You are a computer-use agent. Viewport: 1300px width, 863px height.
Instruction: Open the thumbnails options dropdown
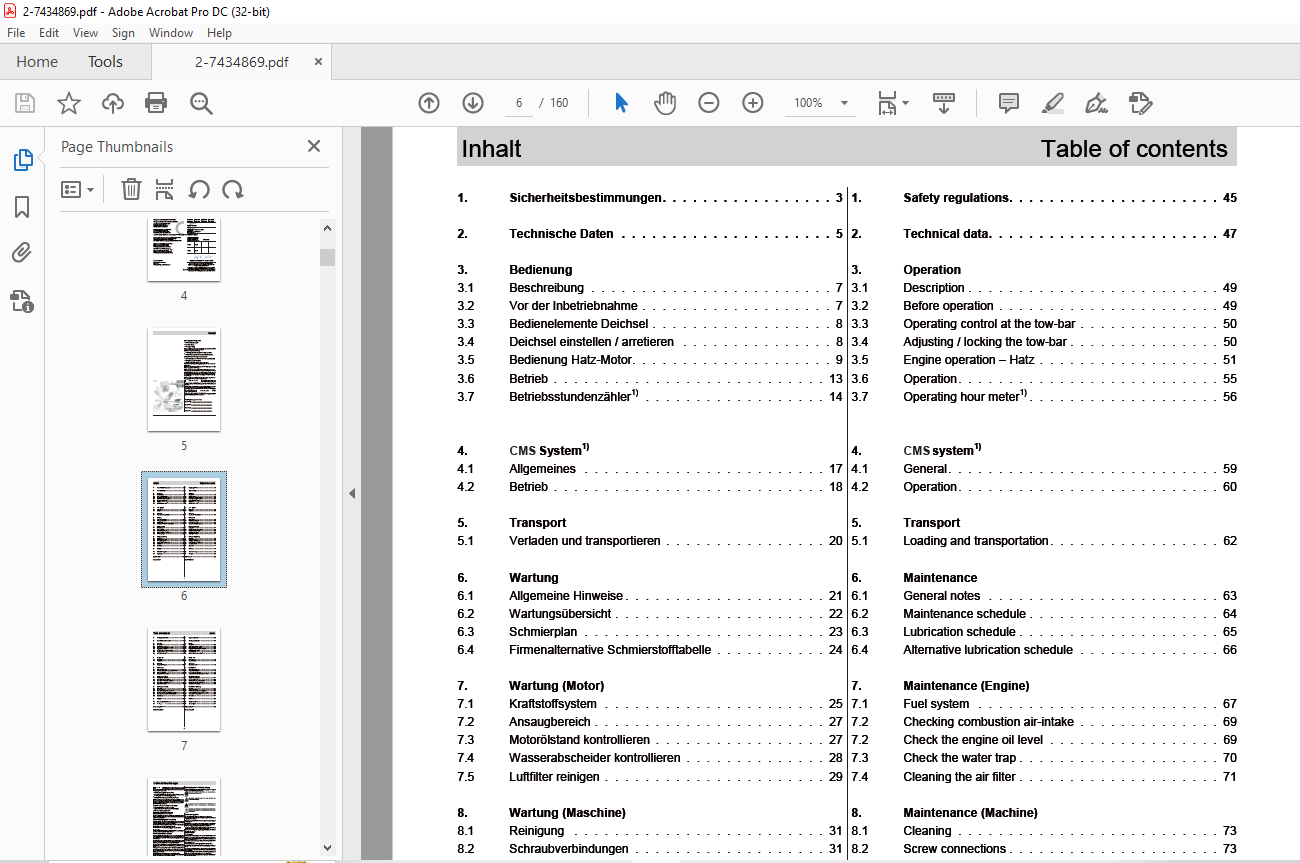78,189
